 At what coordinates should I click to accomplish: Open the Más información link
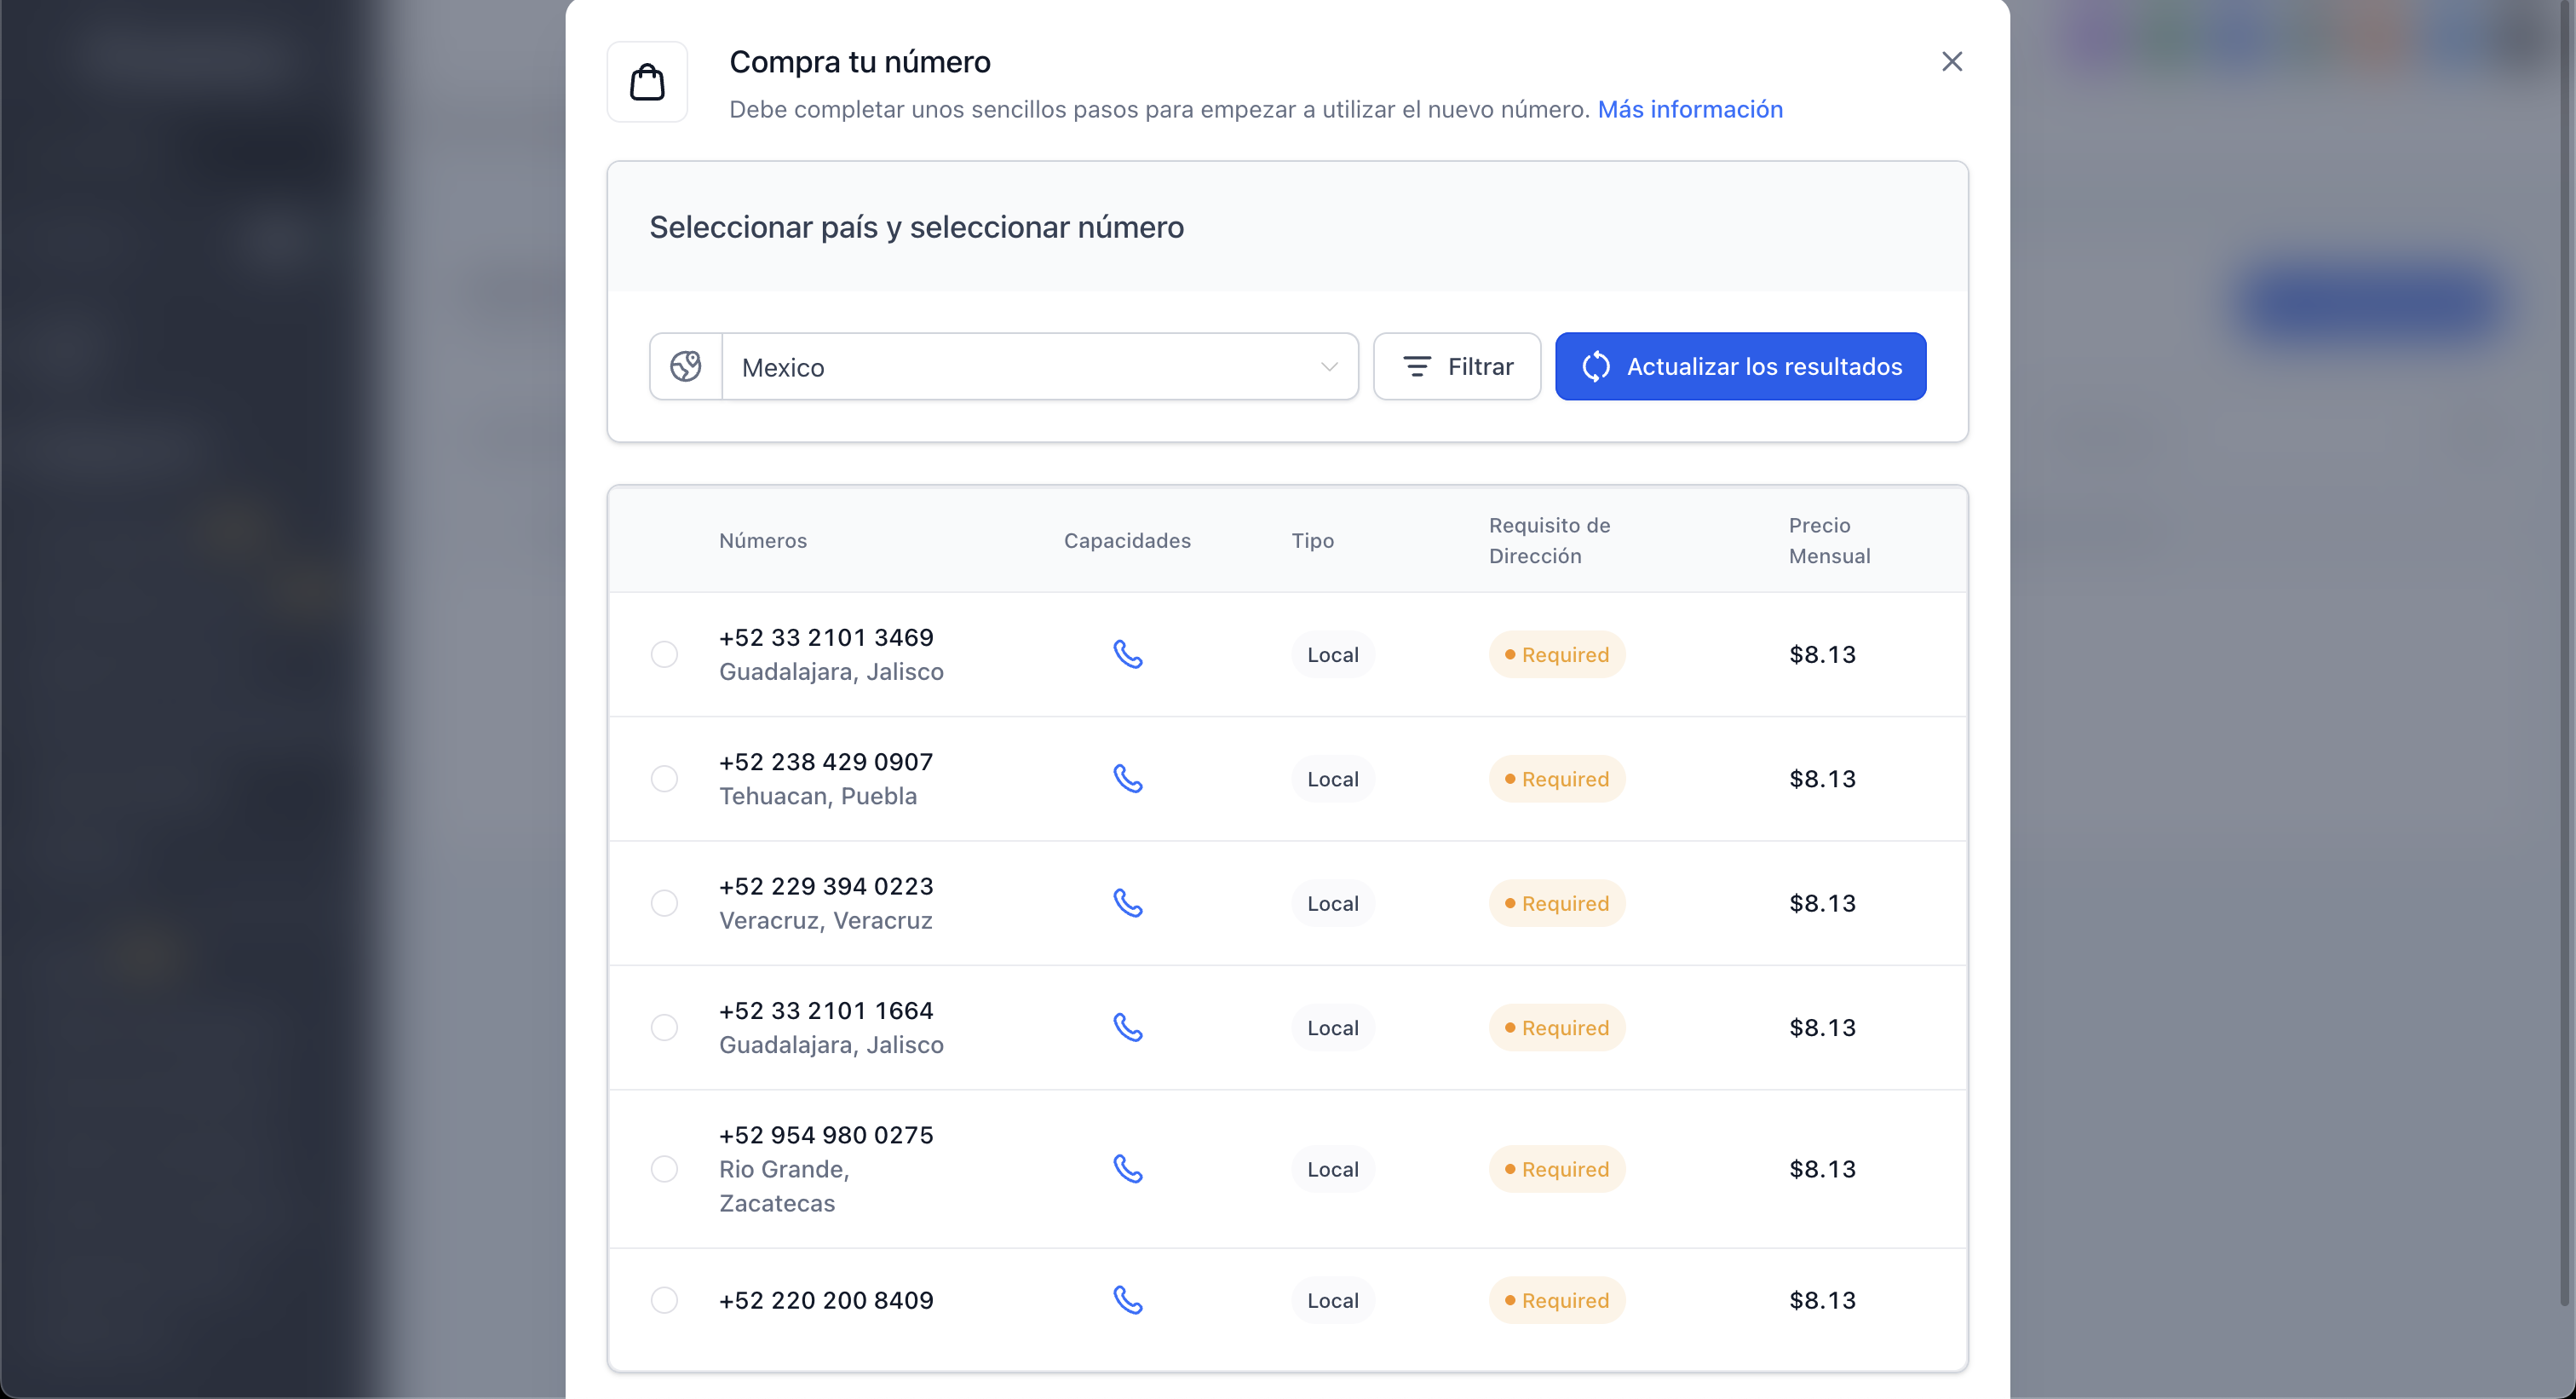click(1690, 109)
